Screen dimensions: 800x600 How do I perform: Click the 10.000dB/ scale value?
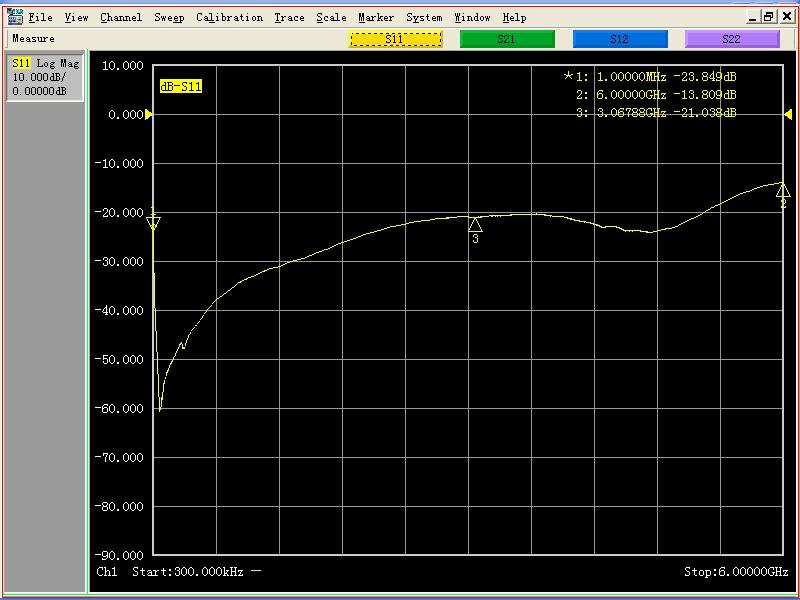point(39,77)
